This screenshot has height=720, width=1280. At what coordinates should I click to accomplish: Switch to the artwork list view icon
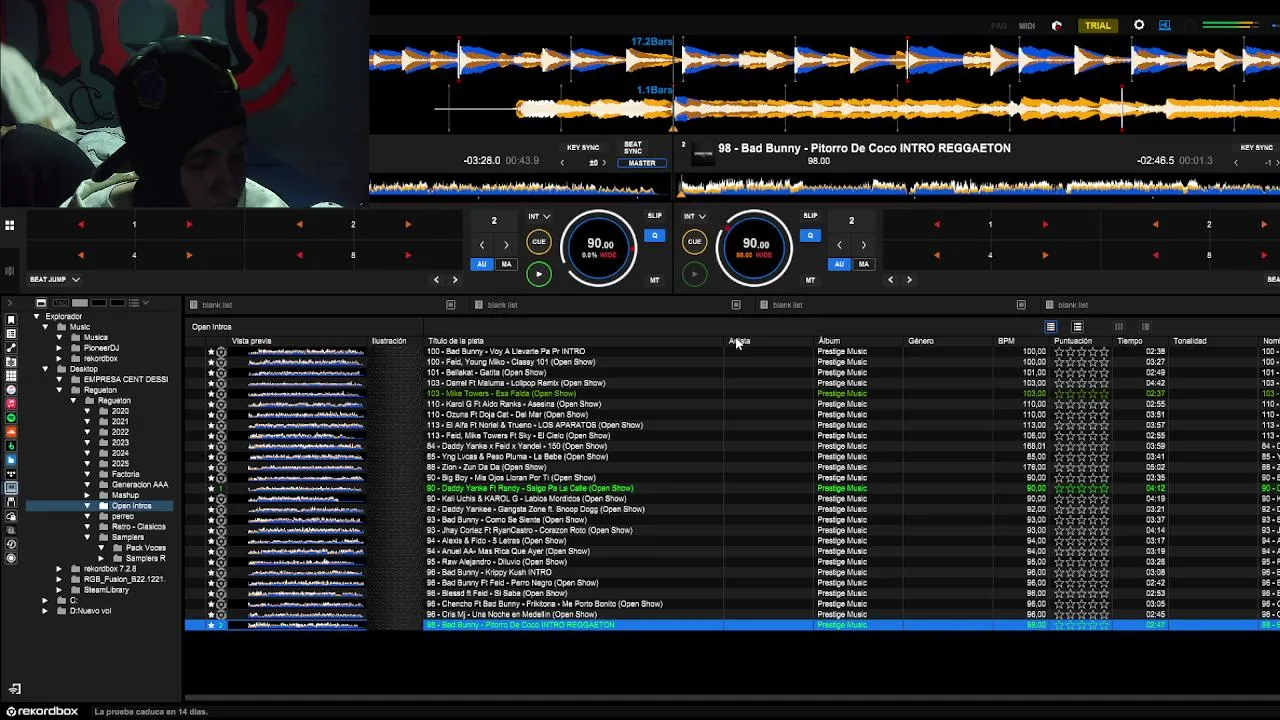[x=1077, y=327]
